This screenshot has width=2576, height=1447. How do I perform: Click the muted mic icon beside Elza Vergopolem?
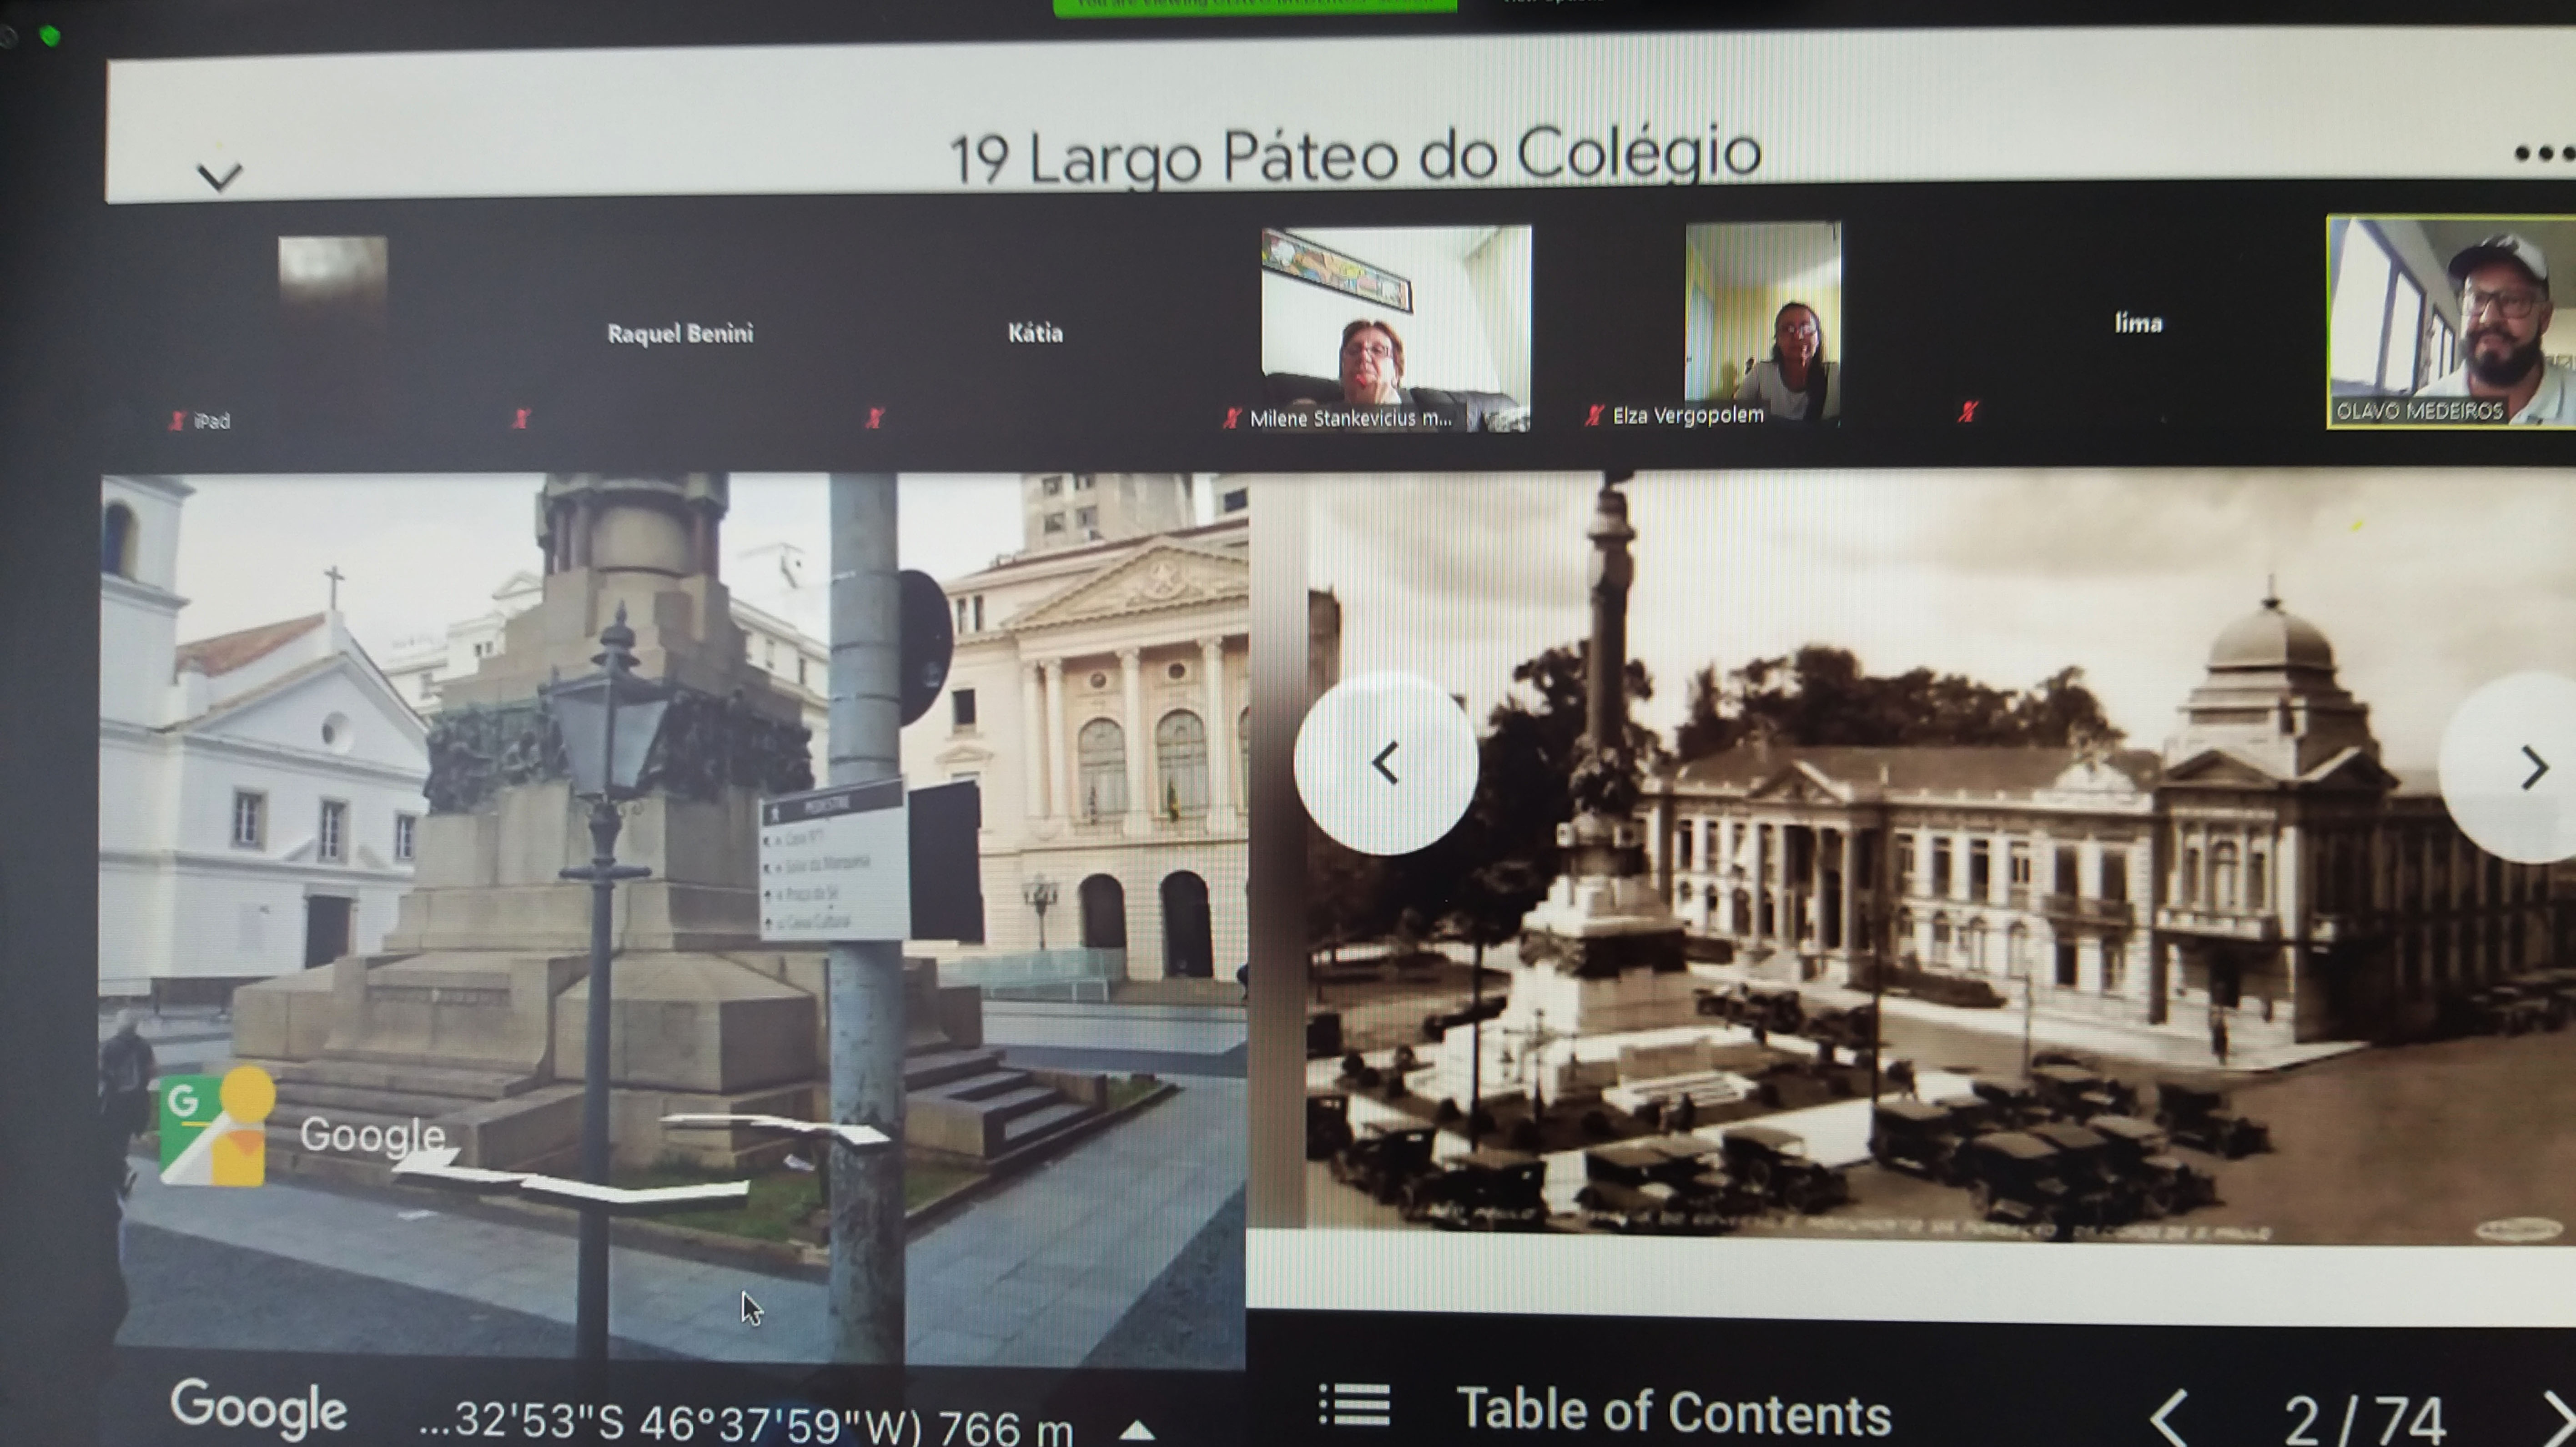click(1594, 415)
